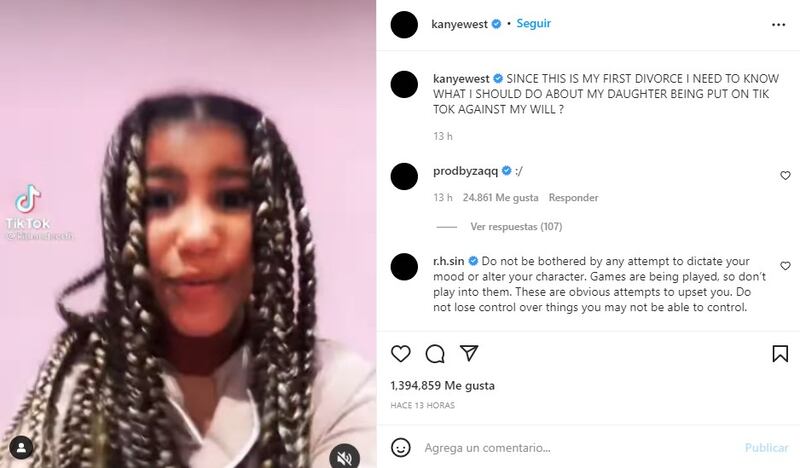Open the prodbyzaqq username link

[465, 171]
